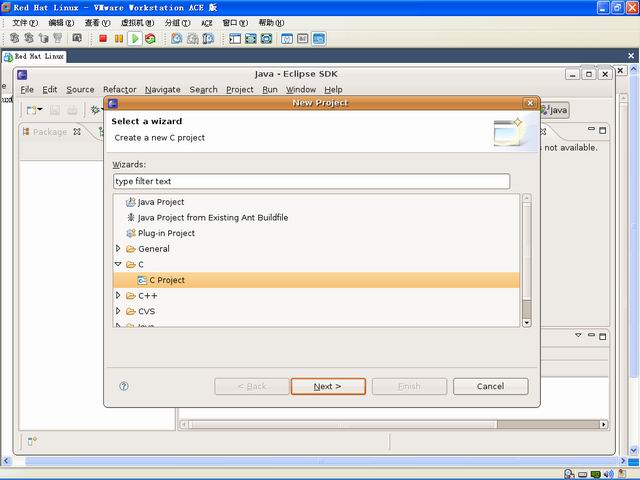The image size is (640, 480).
Task: Click the type filter text field
Action: [x=311, y=181]
